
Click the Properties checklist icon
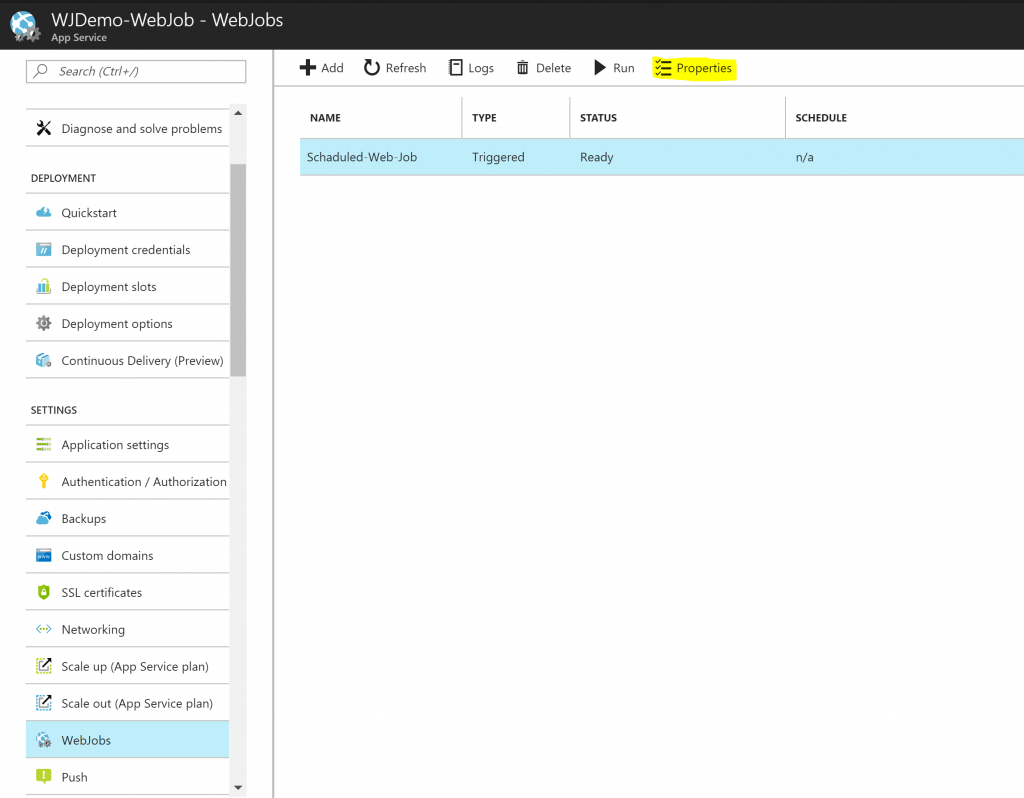pos(663,68)
